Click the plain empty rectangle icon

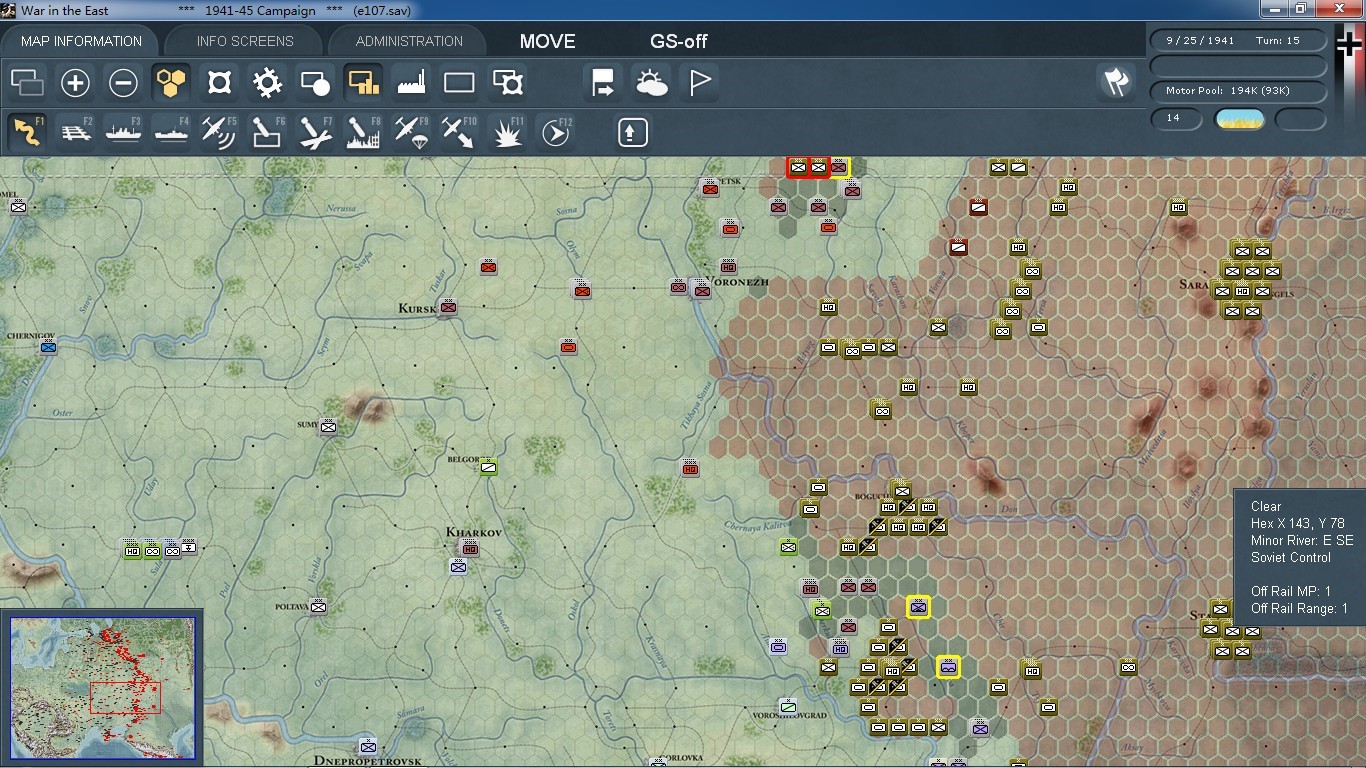459,82
